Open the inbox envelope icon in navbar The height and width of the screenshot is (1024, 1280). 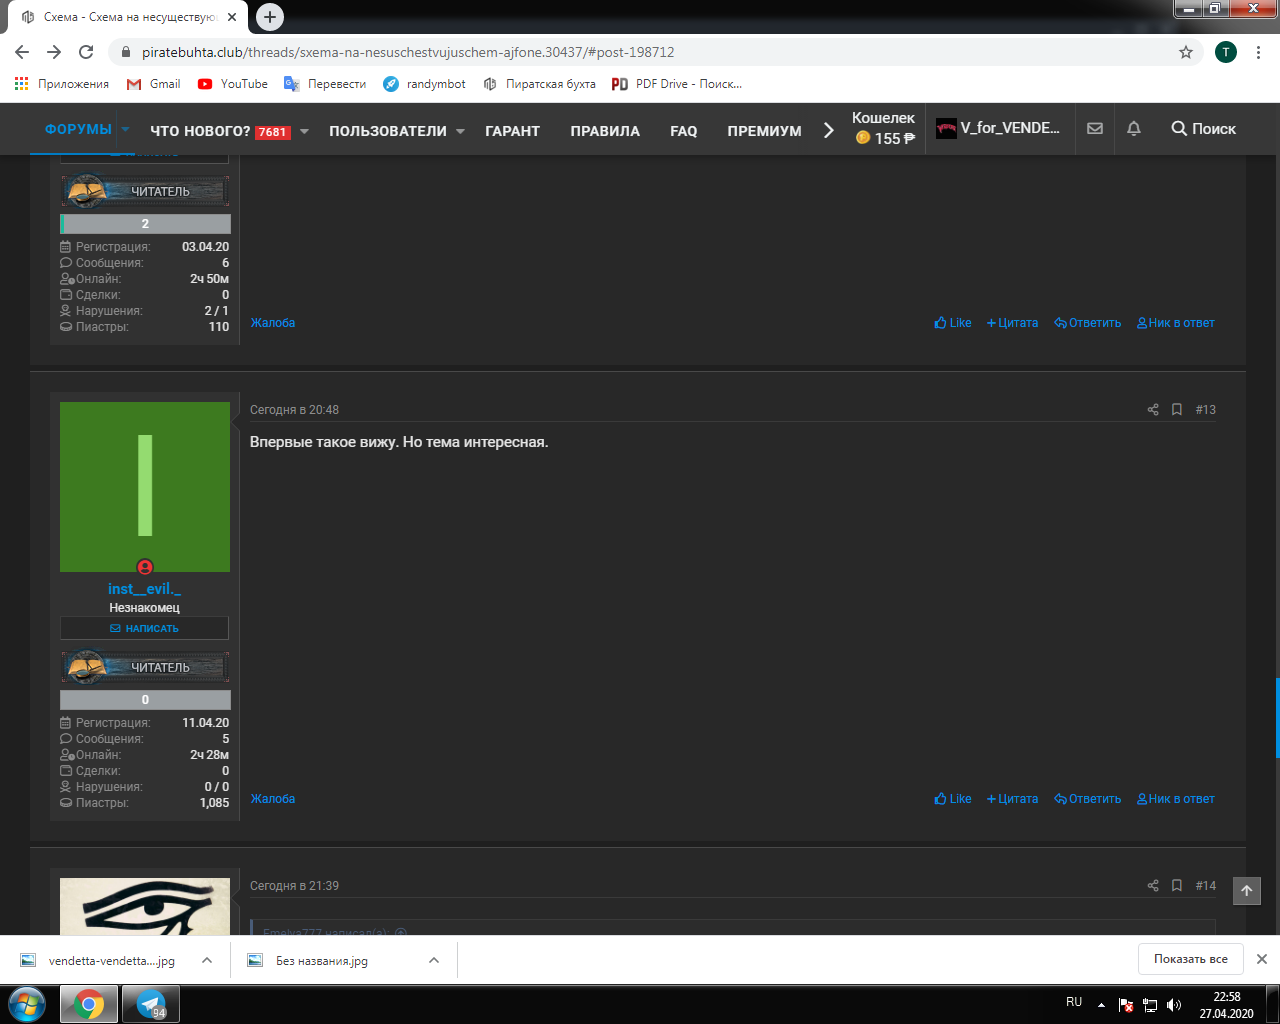click(1095, 129)
